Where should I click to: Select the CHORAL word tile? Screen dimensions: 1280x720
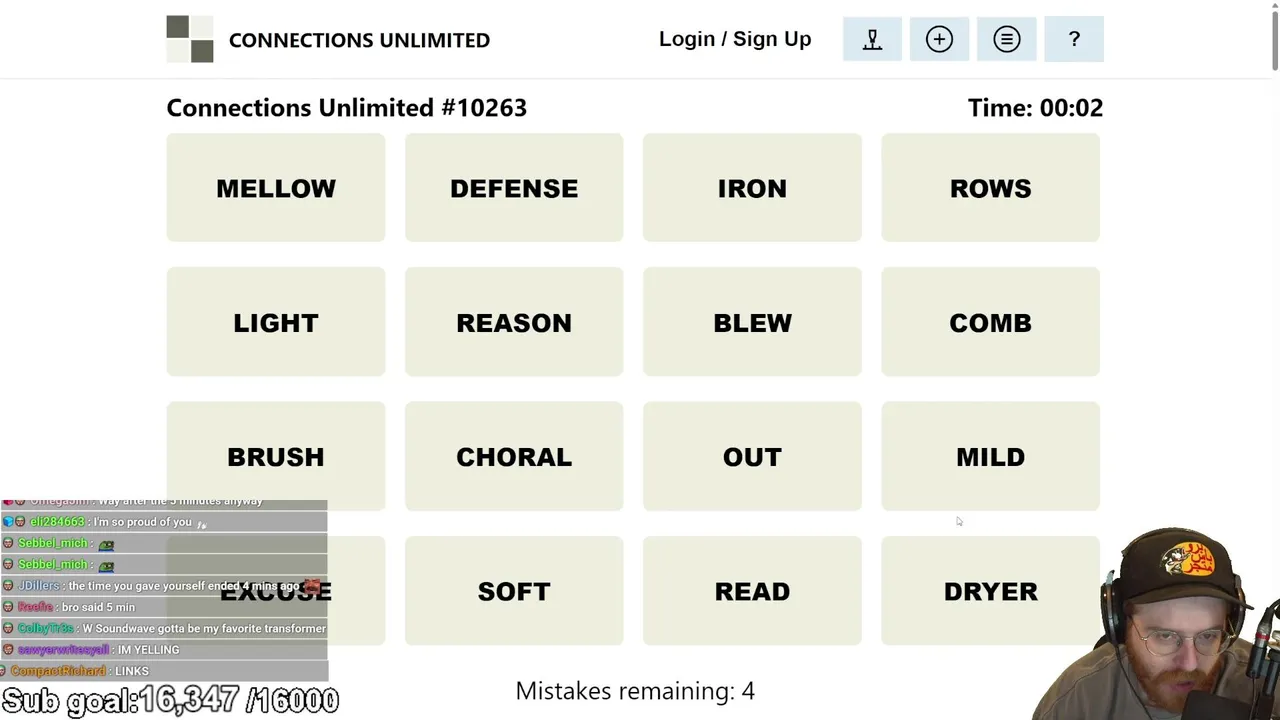point(514,457)
